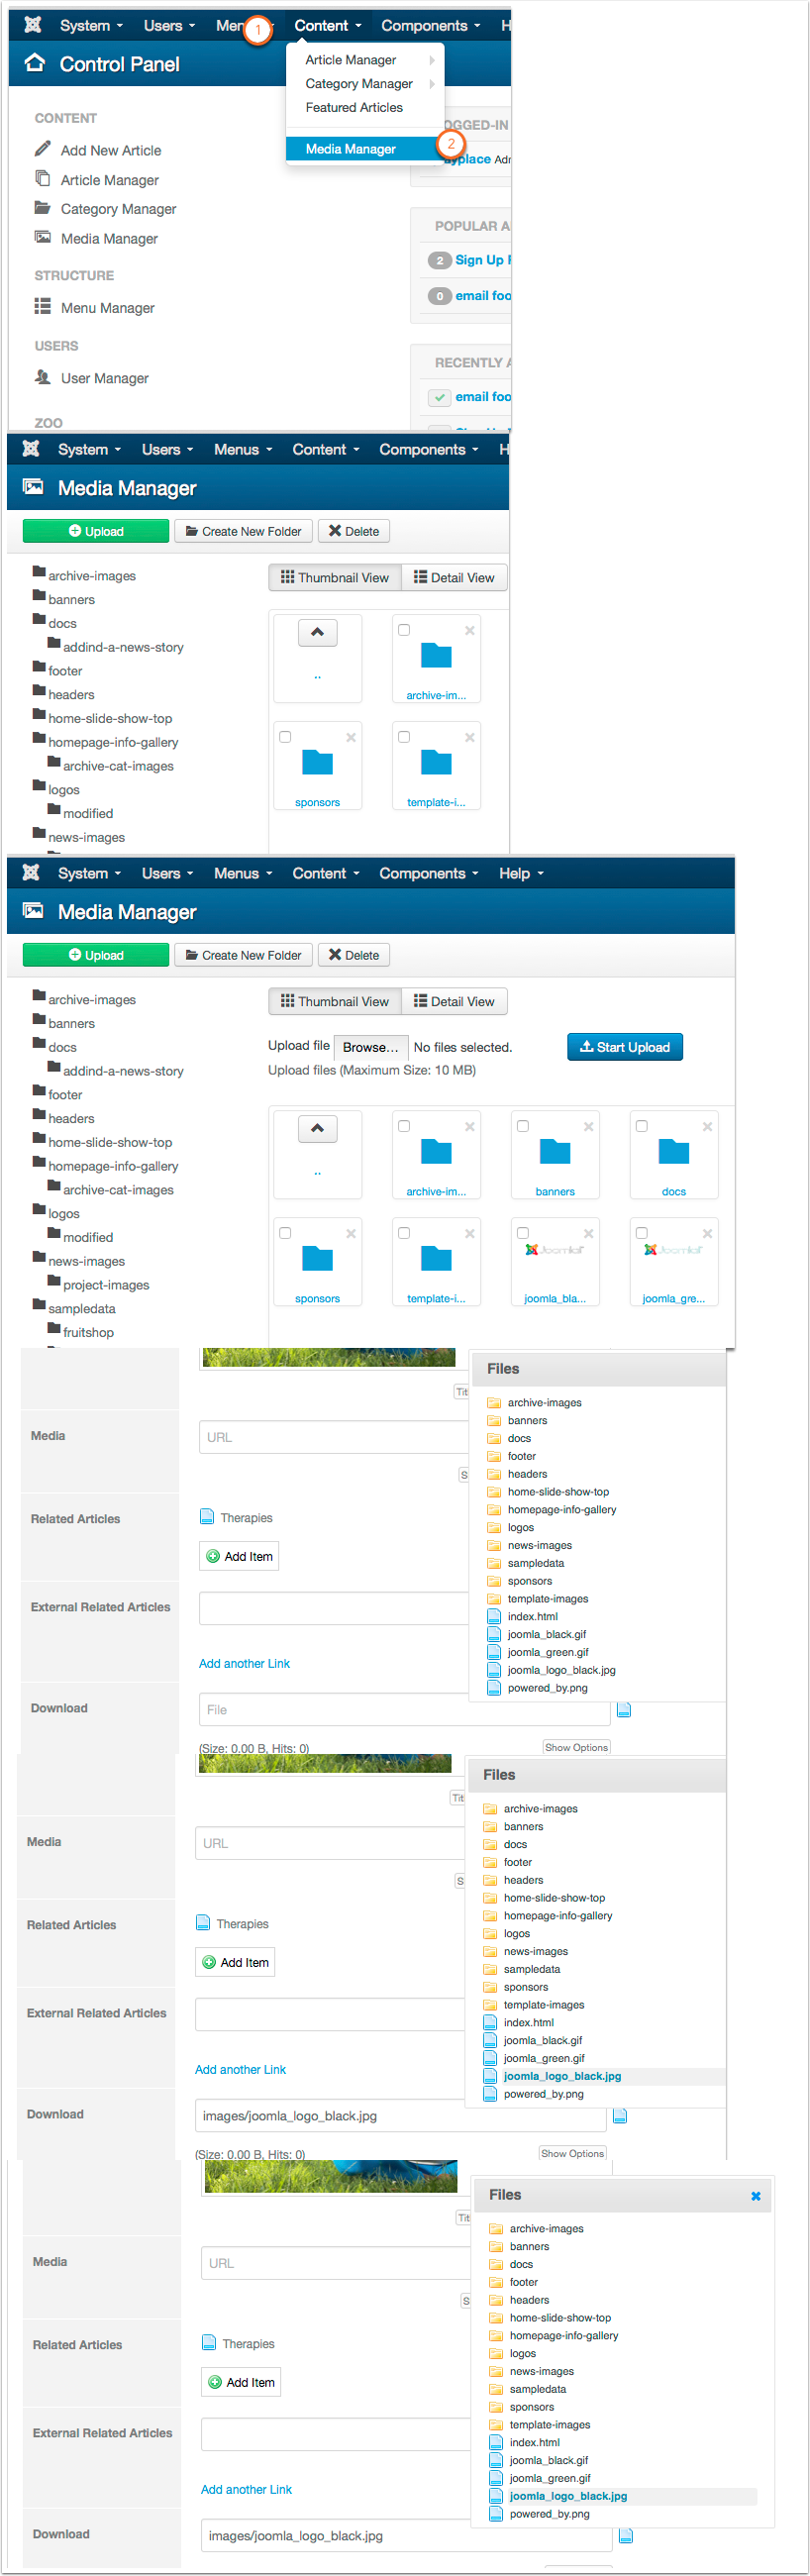The height and width of the screenshot is (2576, 810).
Task: Click the Menu Manager list icon
Action: (x=42, y=307)
